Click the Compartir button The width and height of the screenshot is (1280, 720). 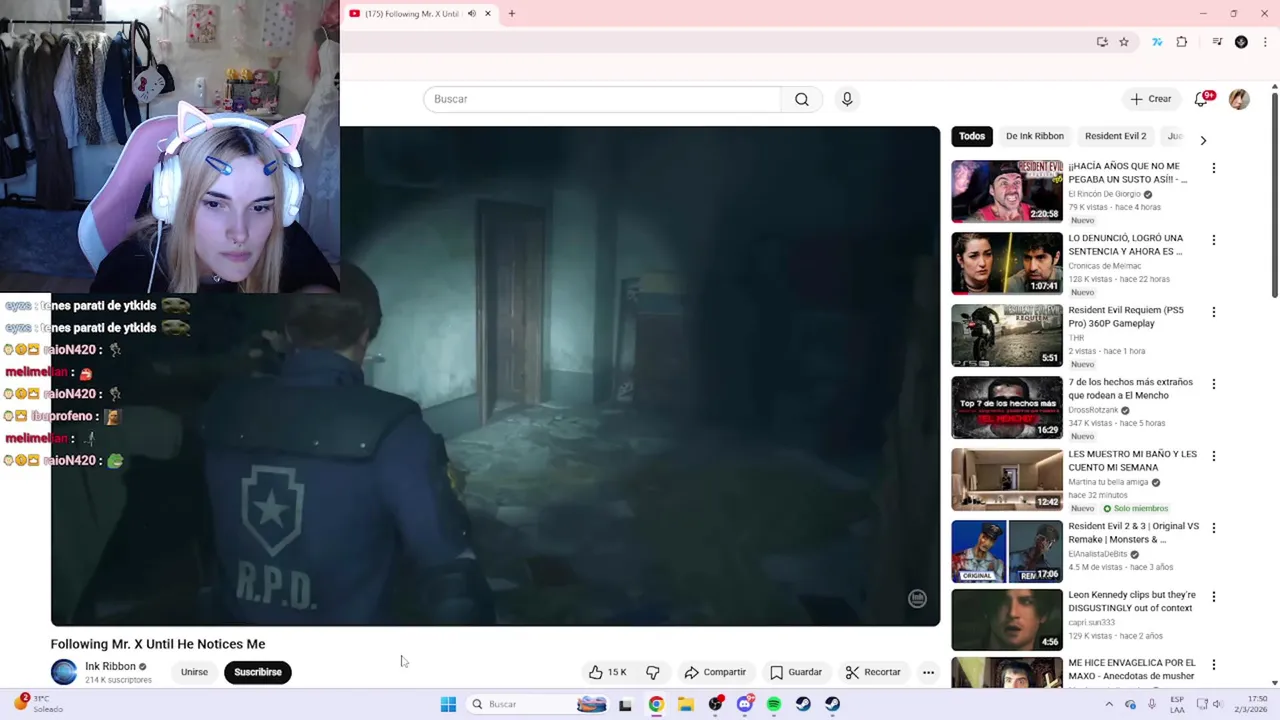pos(715,672)
